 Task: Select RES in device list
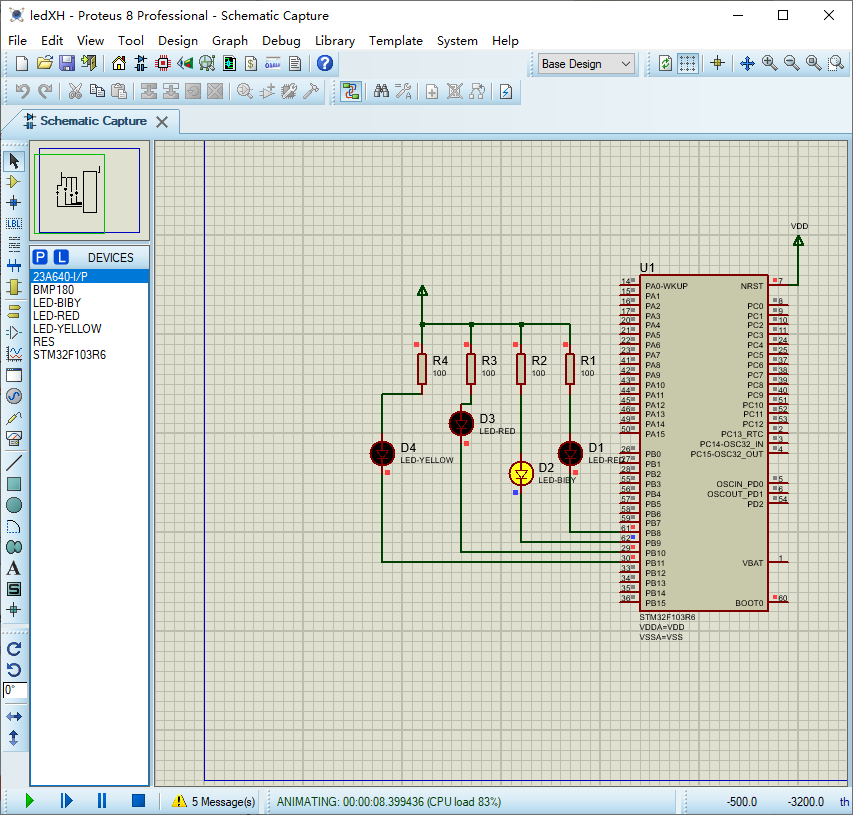point(89,342)
